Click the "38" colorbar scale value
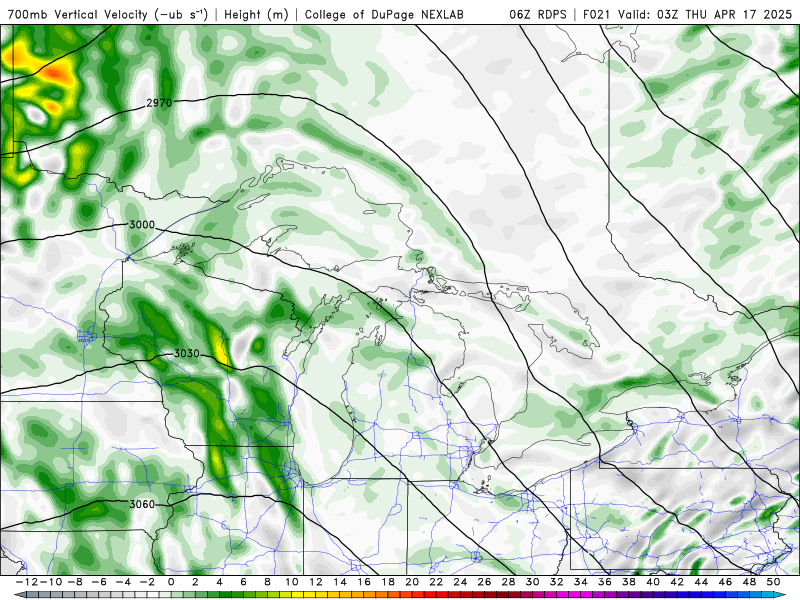Viewport: 800px width, 600px height. coord(629,582)
